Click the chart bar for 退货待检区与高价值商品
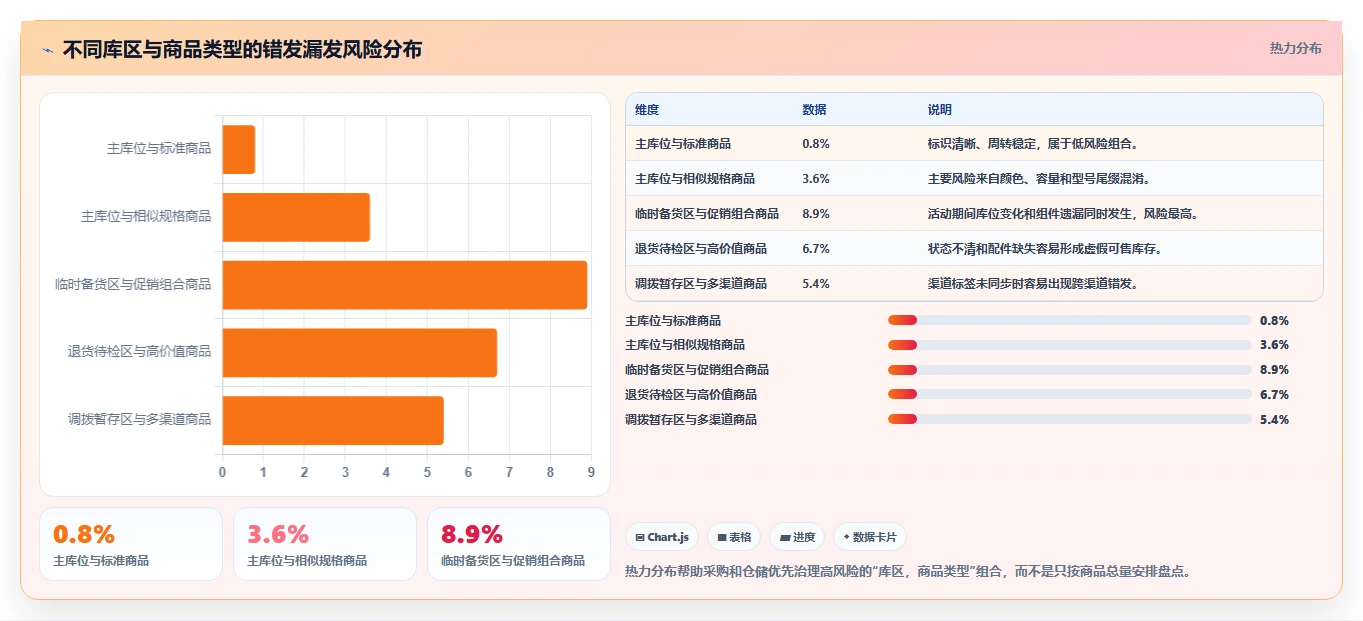This screenshot has width=1363, height=621. (360, 353)
